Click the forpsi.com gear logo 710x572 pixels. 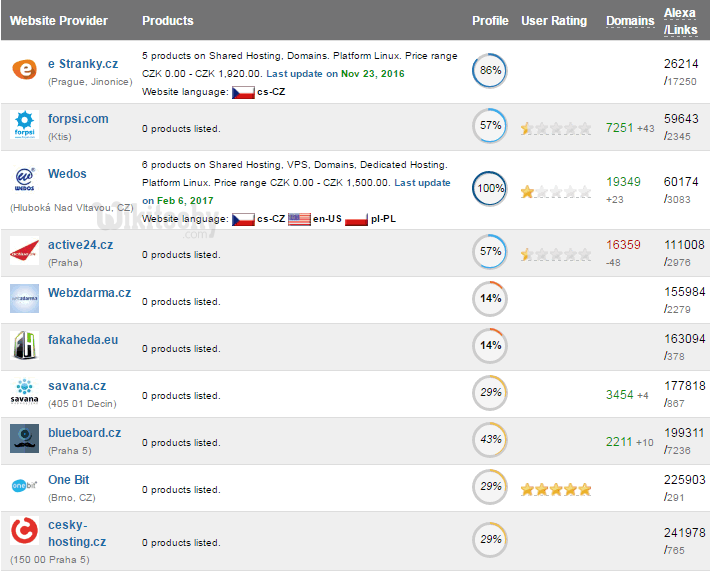click(24, 125)
